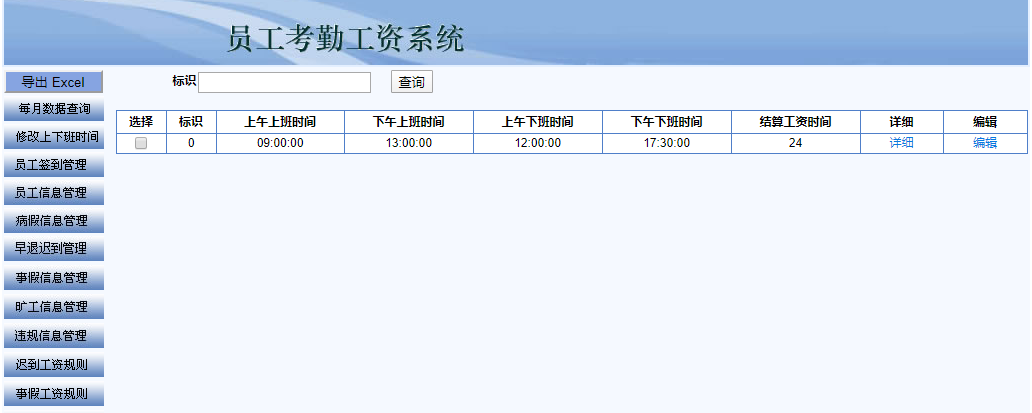Click the 上午上班时间 column header
Viewport: 1032px width, 413px height.
[x=280, y=122]
